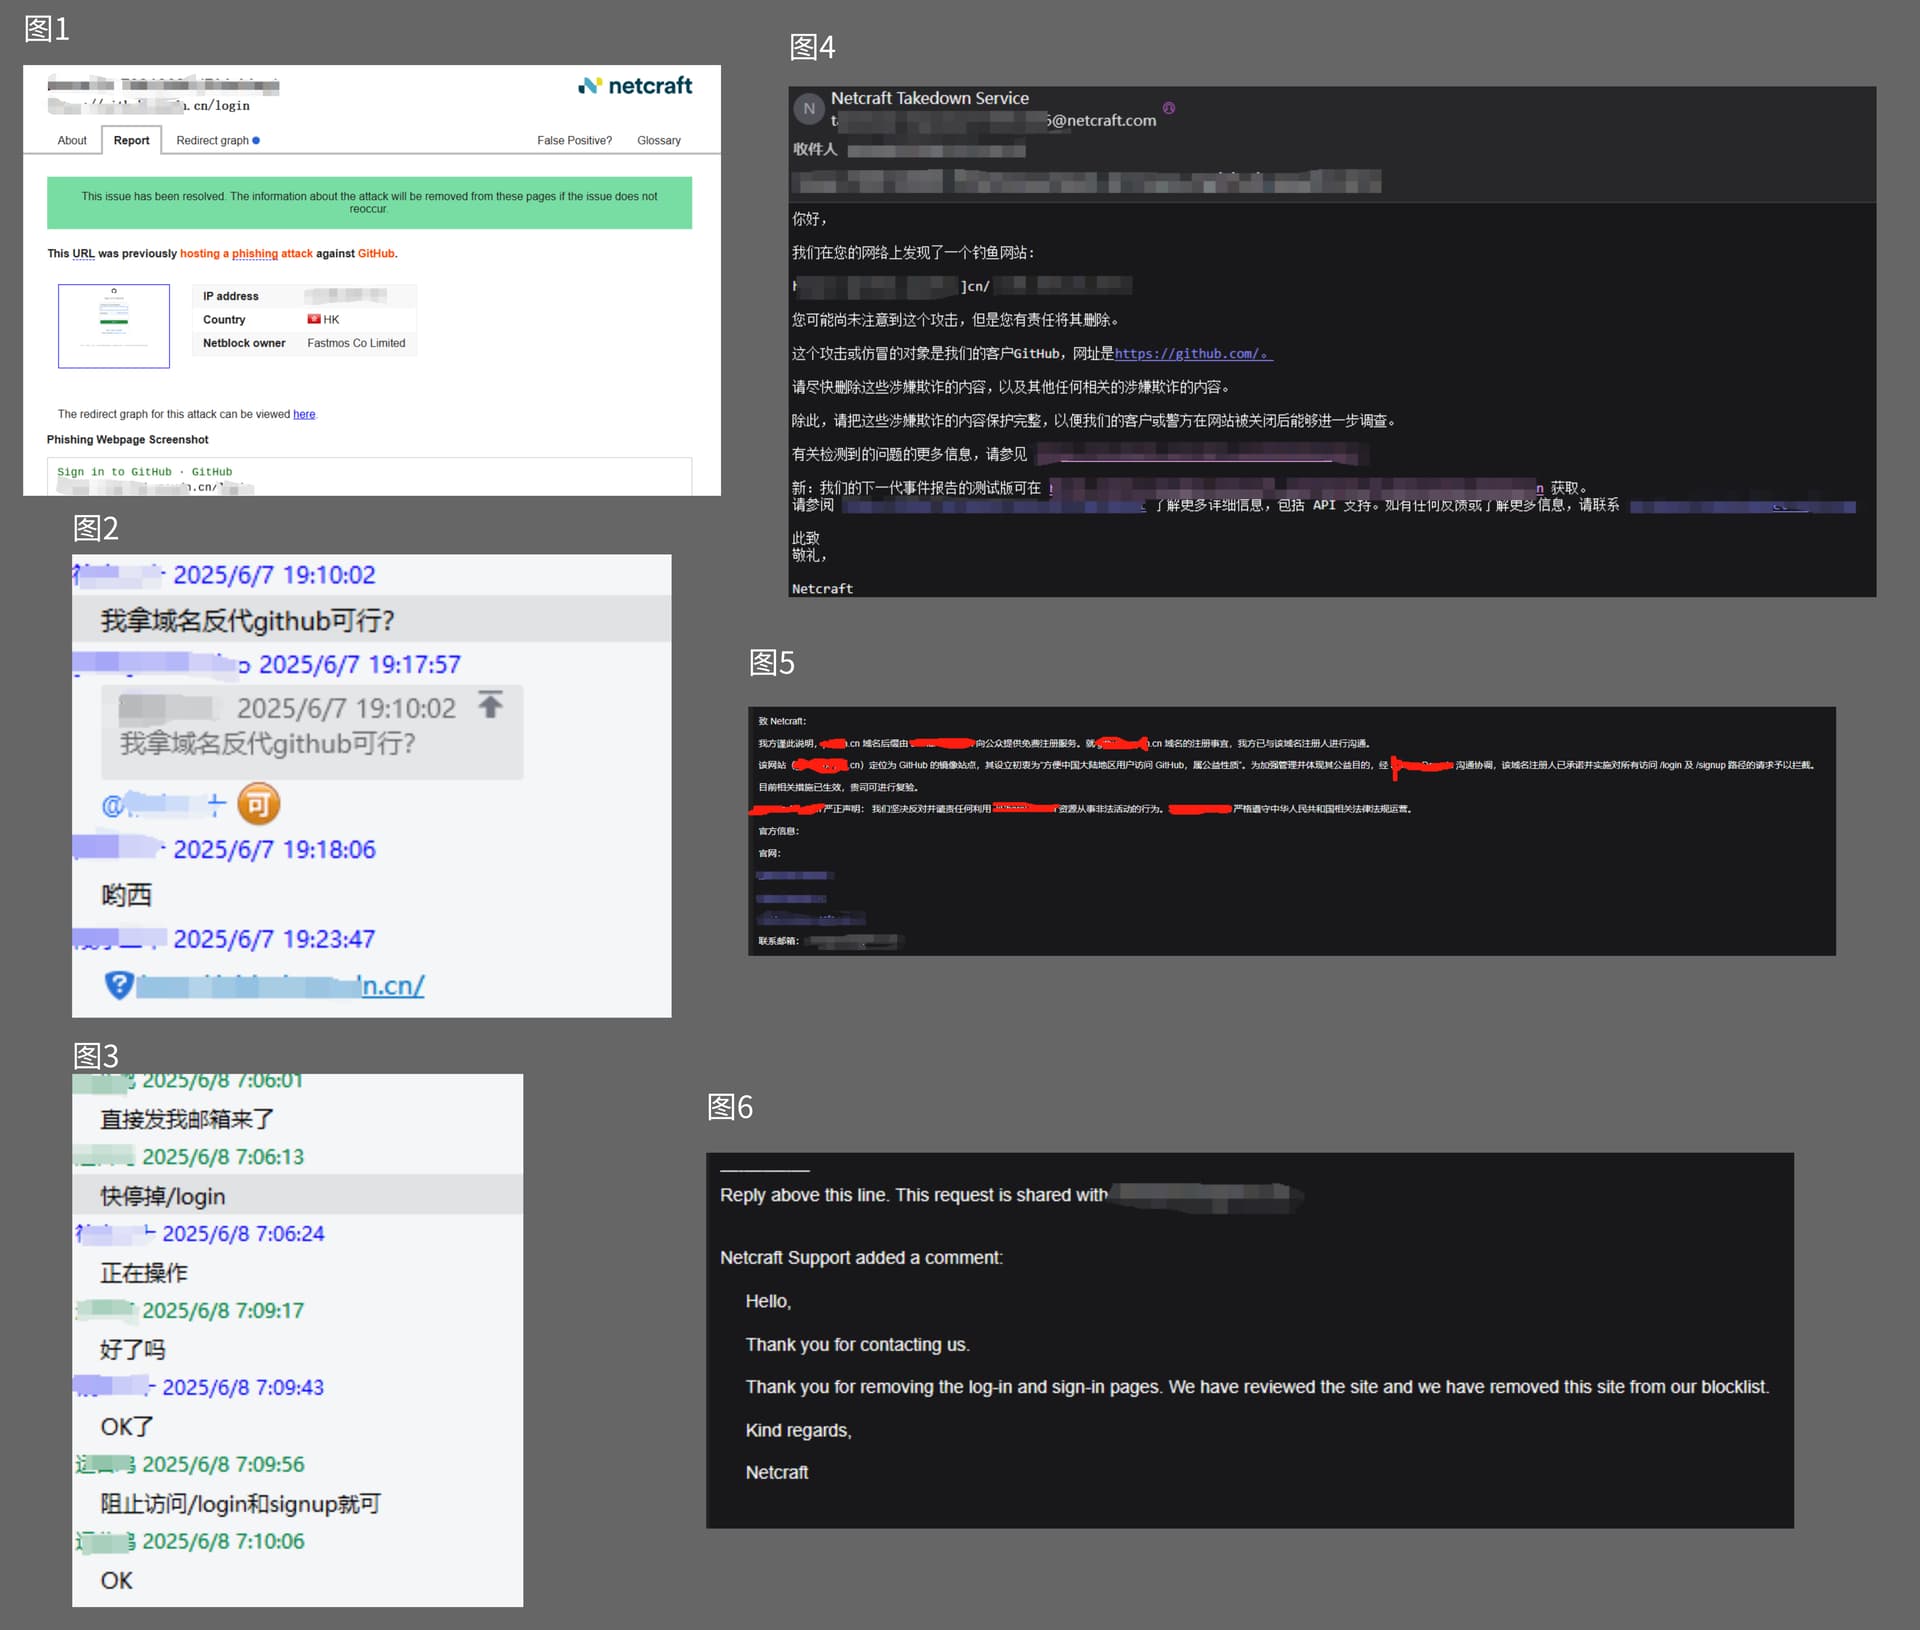Click the sender avatar 'N' in email
The image size is (1920, 1630).
pyautogui.click(x=809, y=109)
